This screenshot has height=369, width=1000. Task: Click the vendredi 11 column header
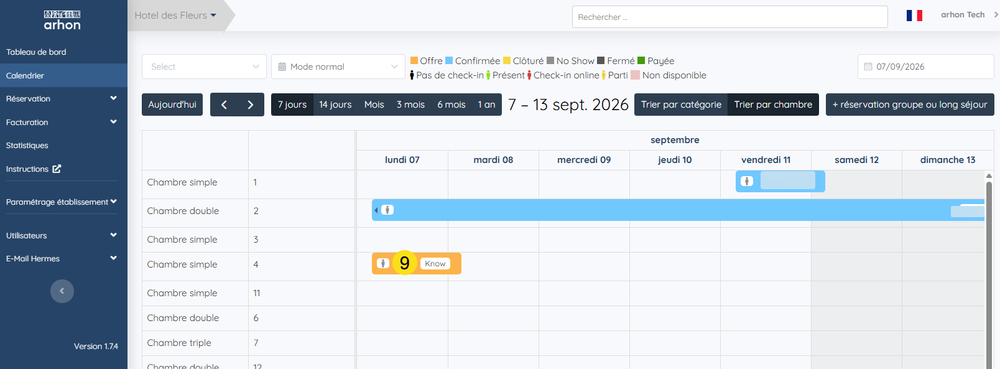(765, 160)
